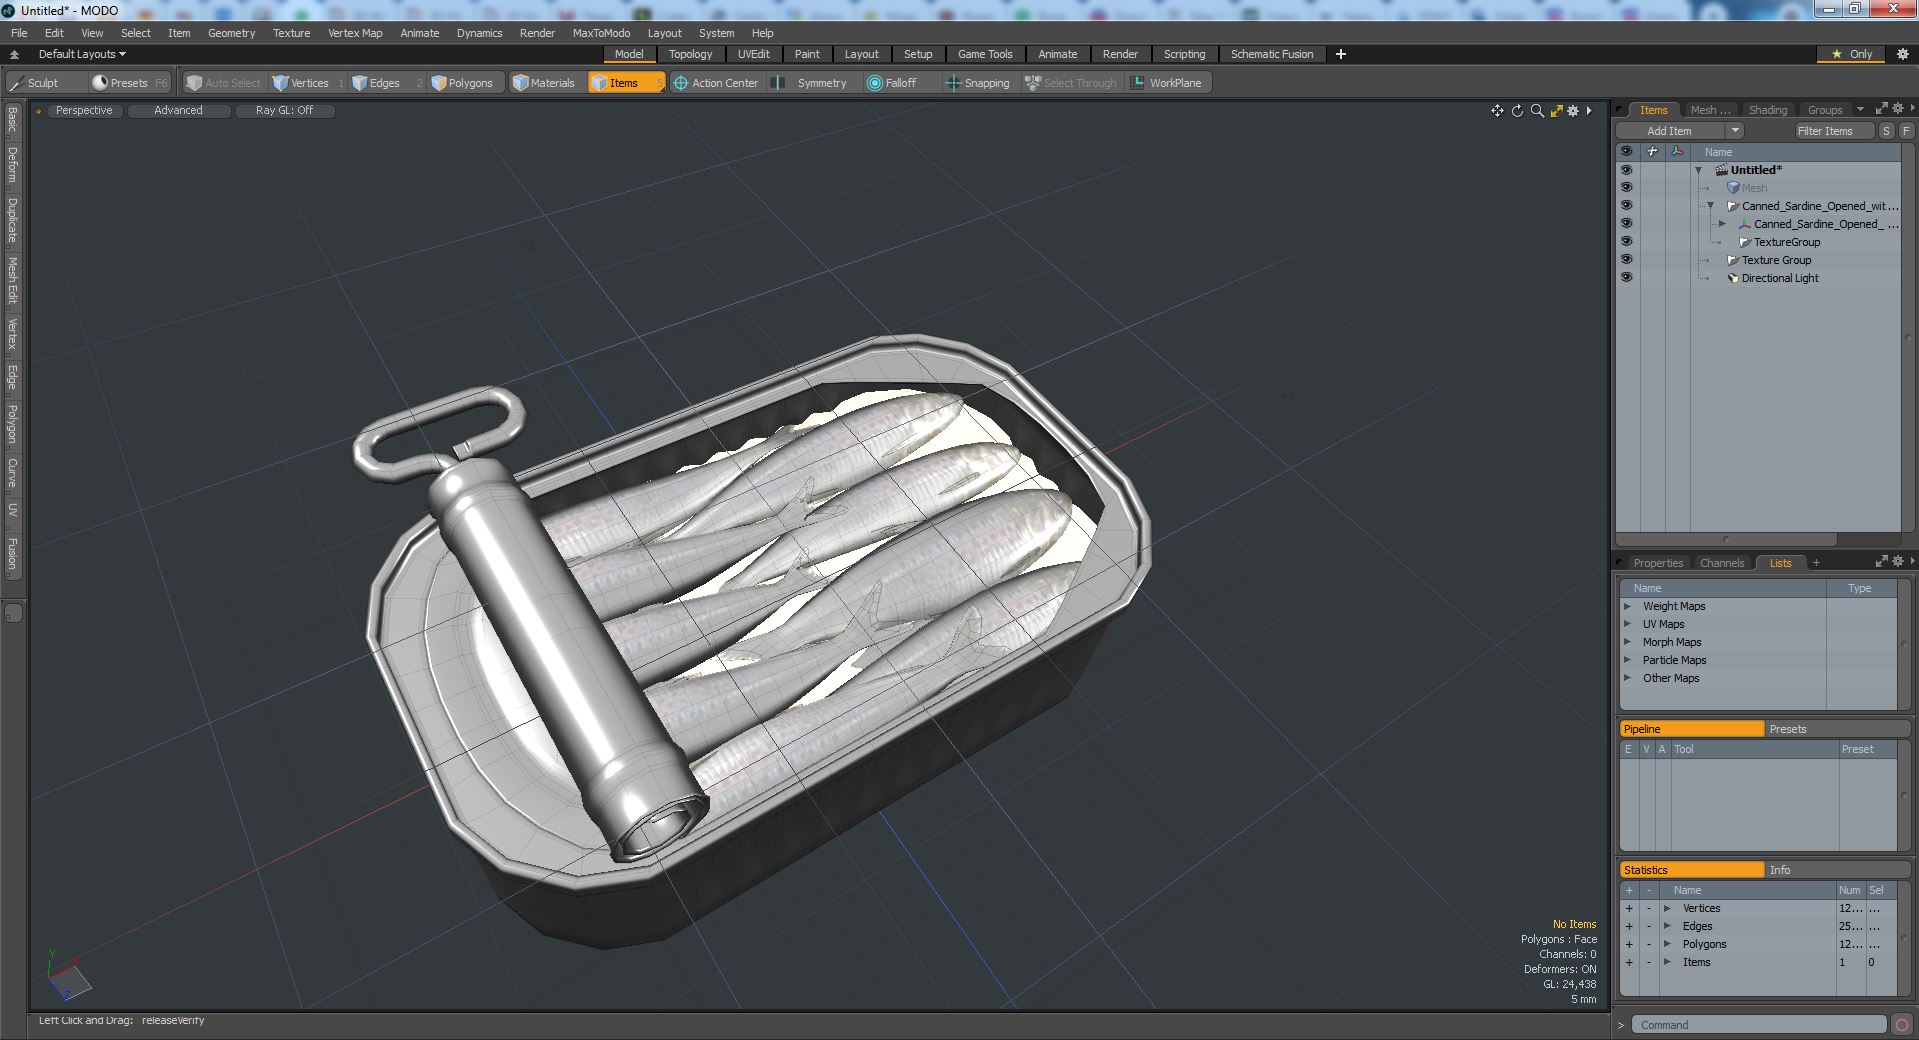
Task: Hide the Texture Group item
Action: pos(1626,260)
